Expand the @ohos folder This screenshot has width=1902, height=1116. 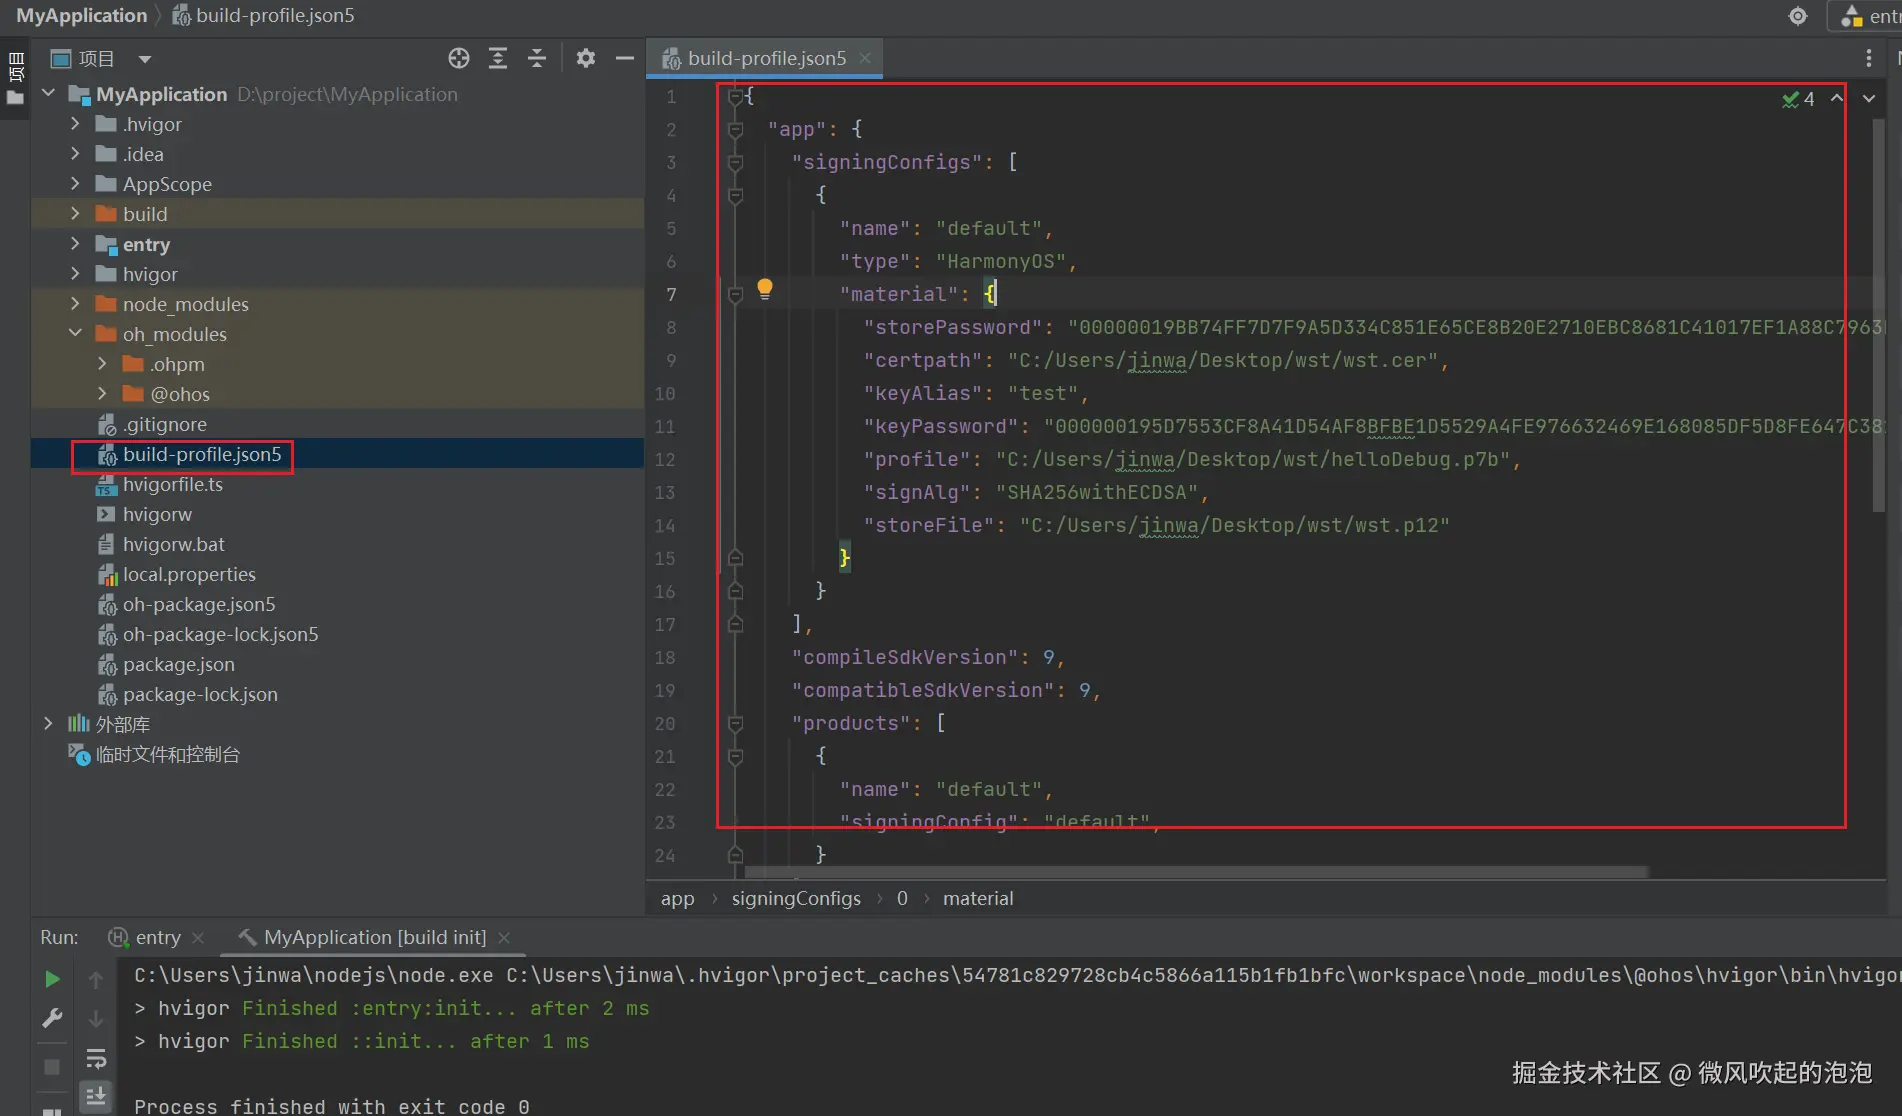click(102, 393)
